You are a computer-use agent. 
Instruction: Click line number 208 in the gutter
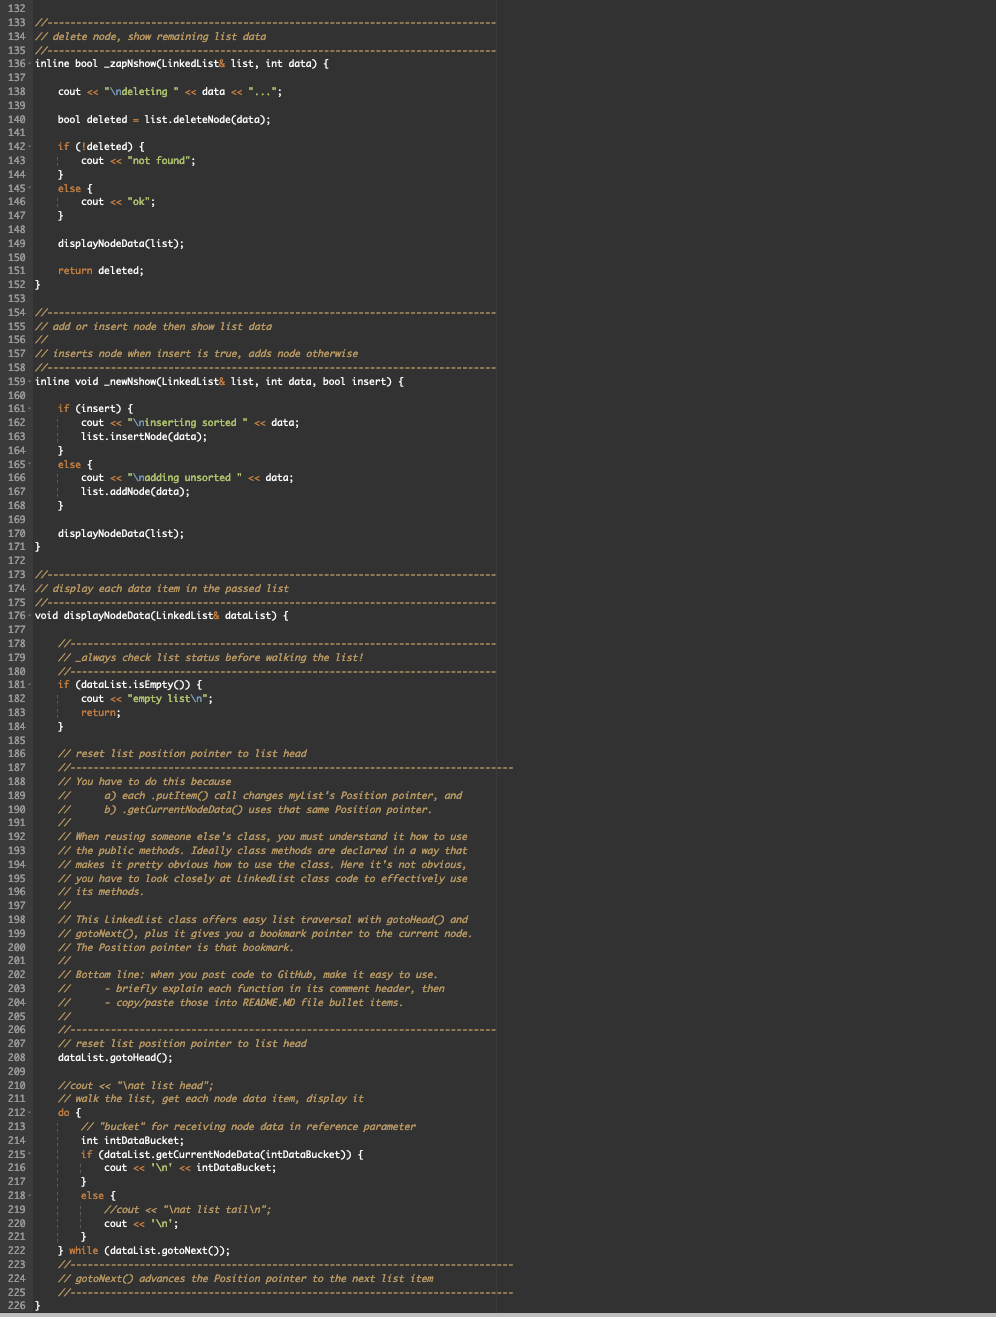pyautogui.click(x=16, y=1057)
